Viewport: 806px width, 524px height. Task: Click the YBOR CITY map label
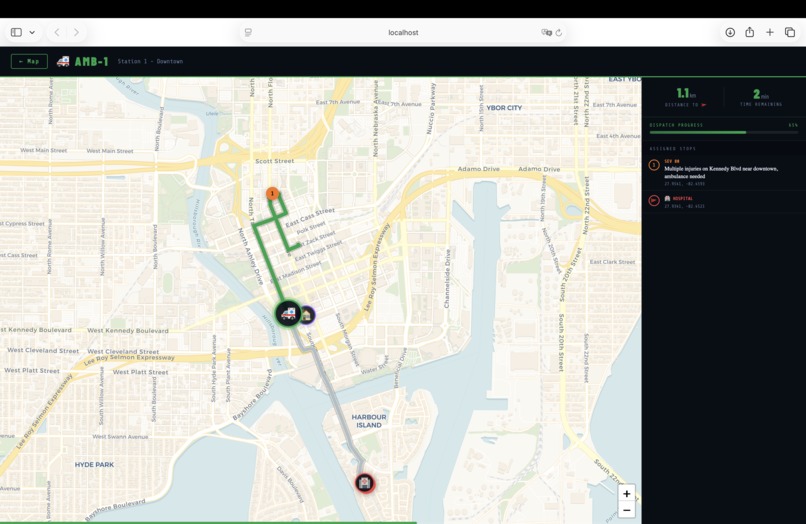504,108
